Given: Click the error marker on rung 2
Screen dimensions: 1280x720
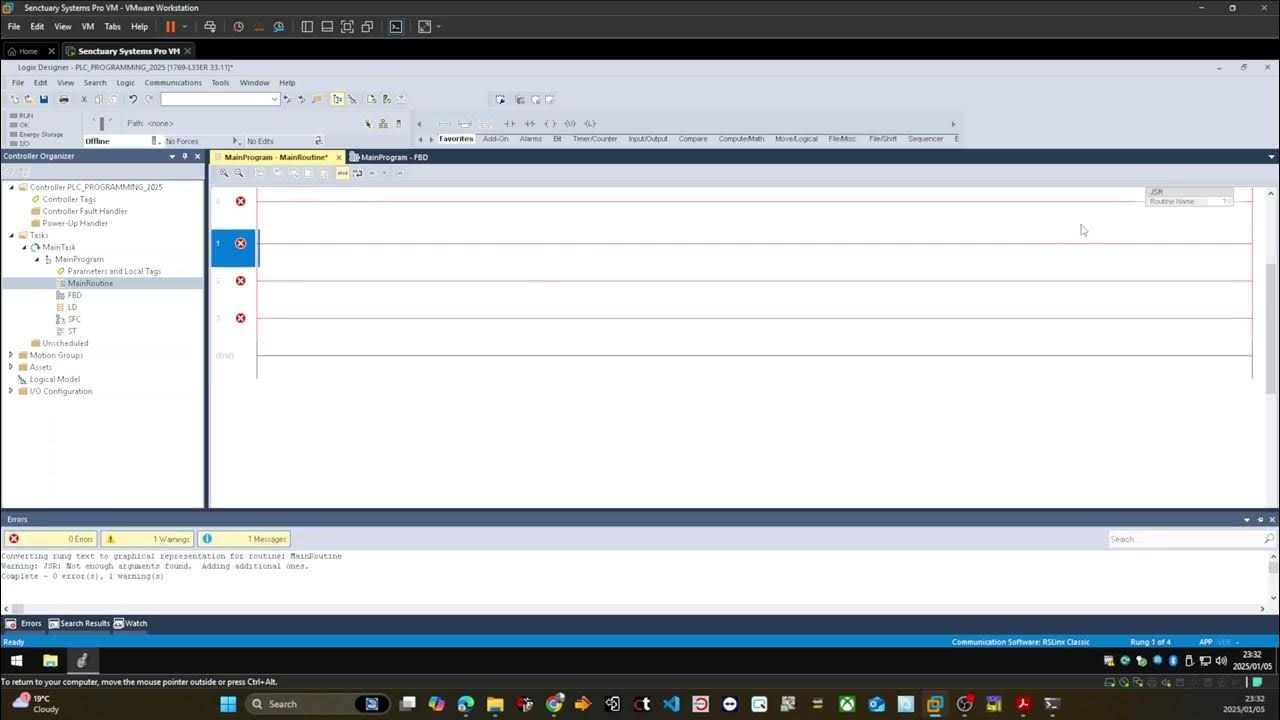Looking at the screenshot, I should point(240,281).
